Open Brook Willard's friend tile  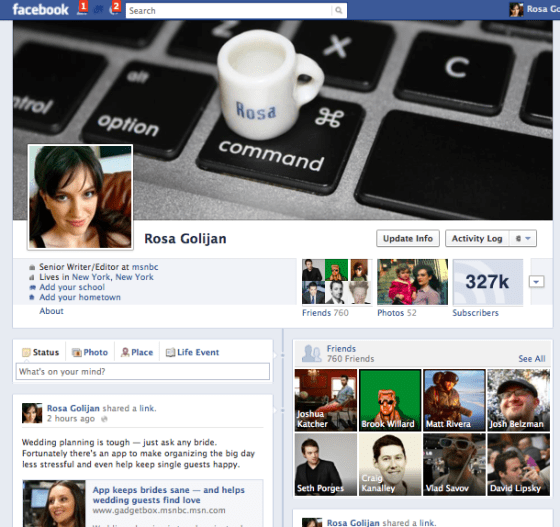(390, 400)
